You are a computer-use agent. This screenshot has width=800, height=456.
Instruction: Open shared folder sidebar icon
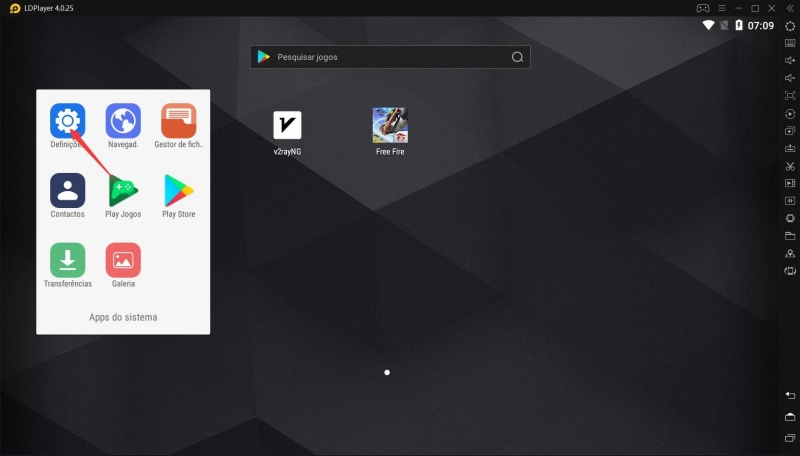click(x=790, y=236)
